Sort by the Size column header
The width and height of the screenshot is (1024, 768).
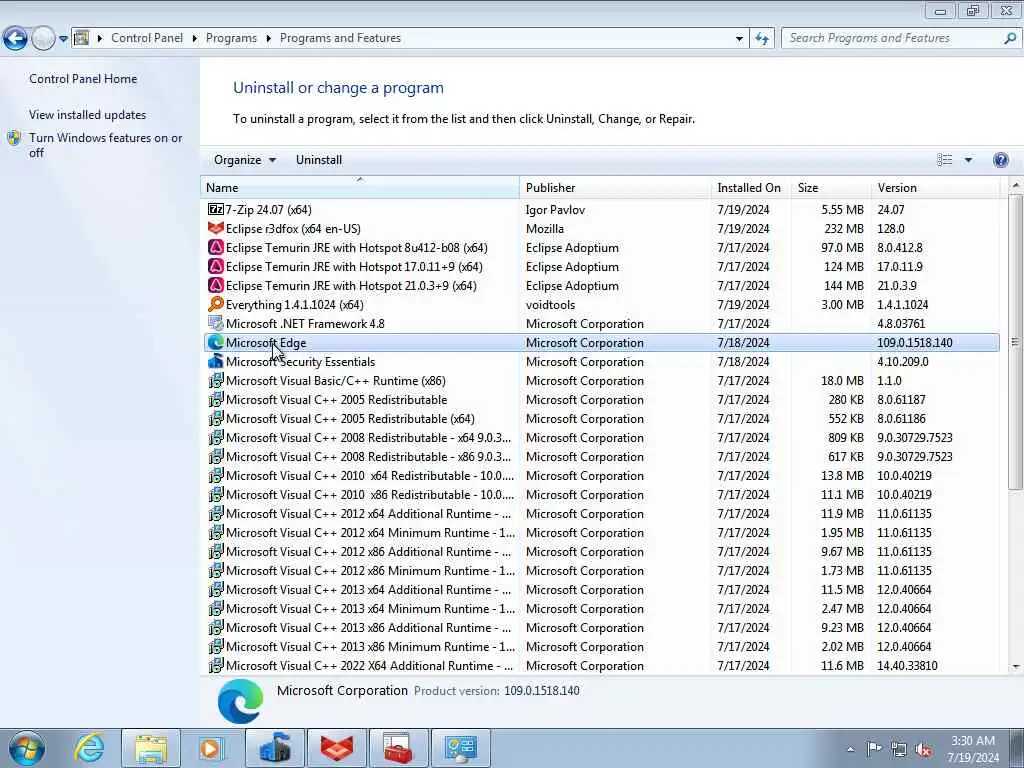click(x=831, y=187)
